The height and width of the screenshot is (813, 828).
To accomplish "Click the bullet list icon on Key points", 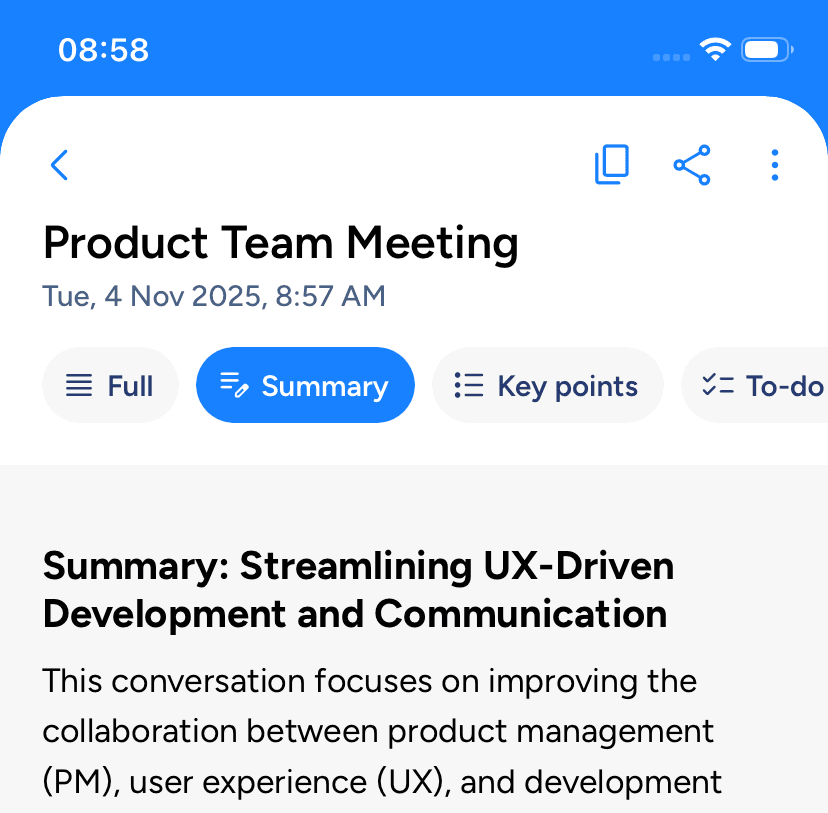I will click(x=468, y=386).
